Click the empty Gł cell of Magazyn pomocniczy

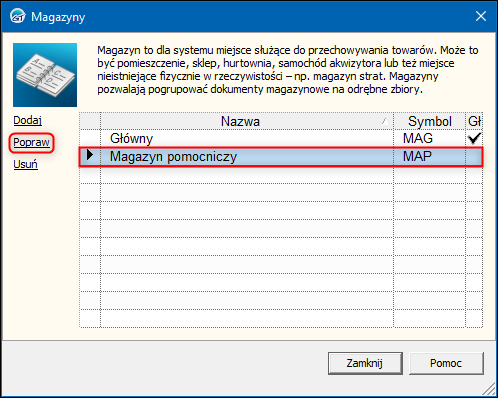pos(474,157)
